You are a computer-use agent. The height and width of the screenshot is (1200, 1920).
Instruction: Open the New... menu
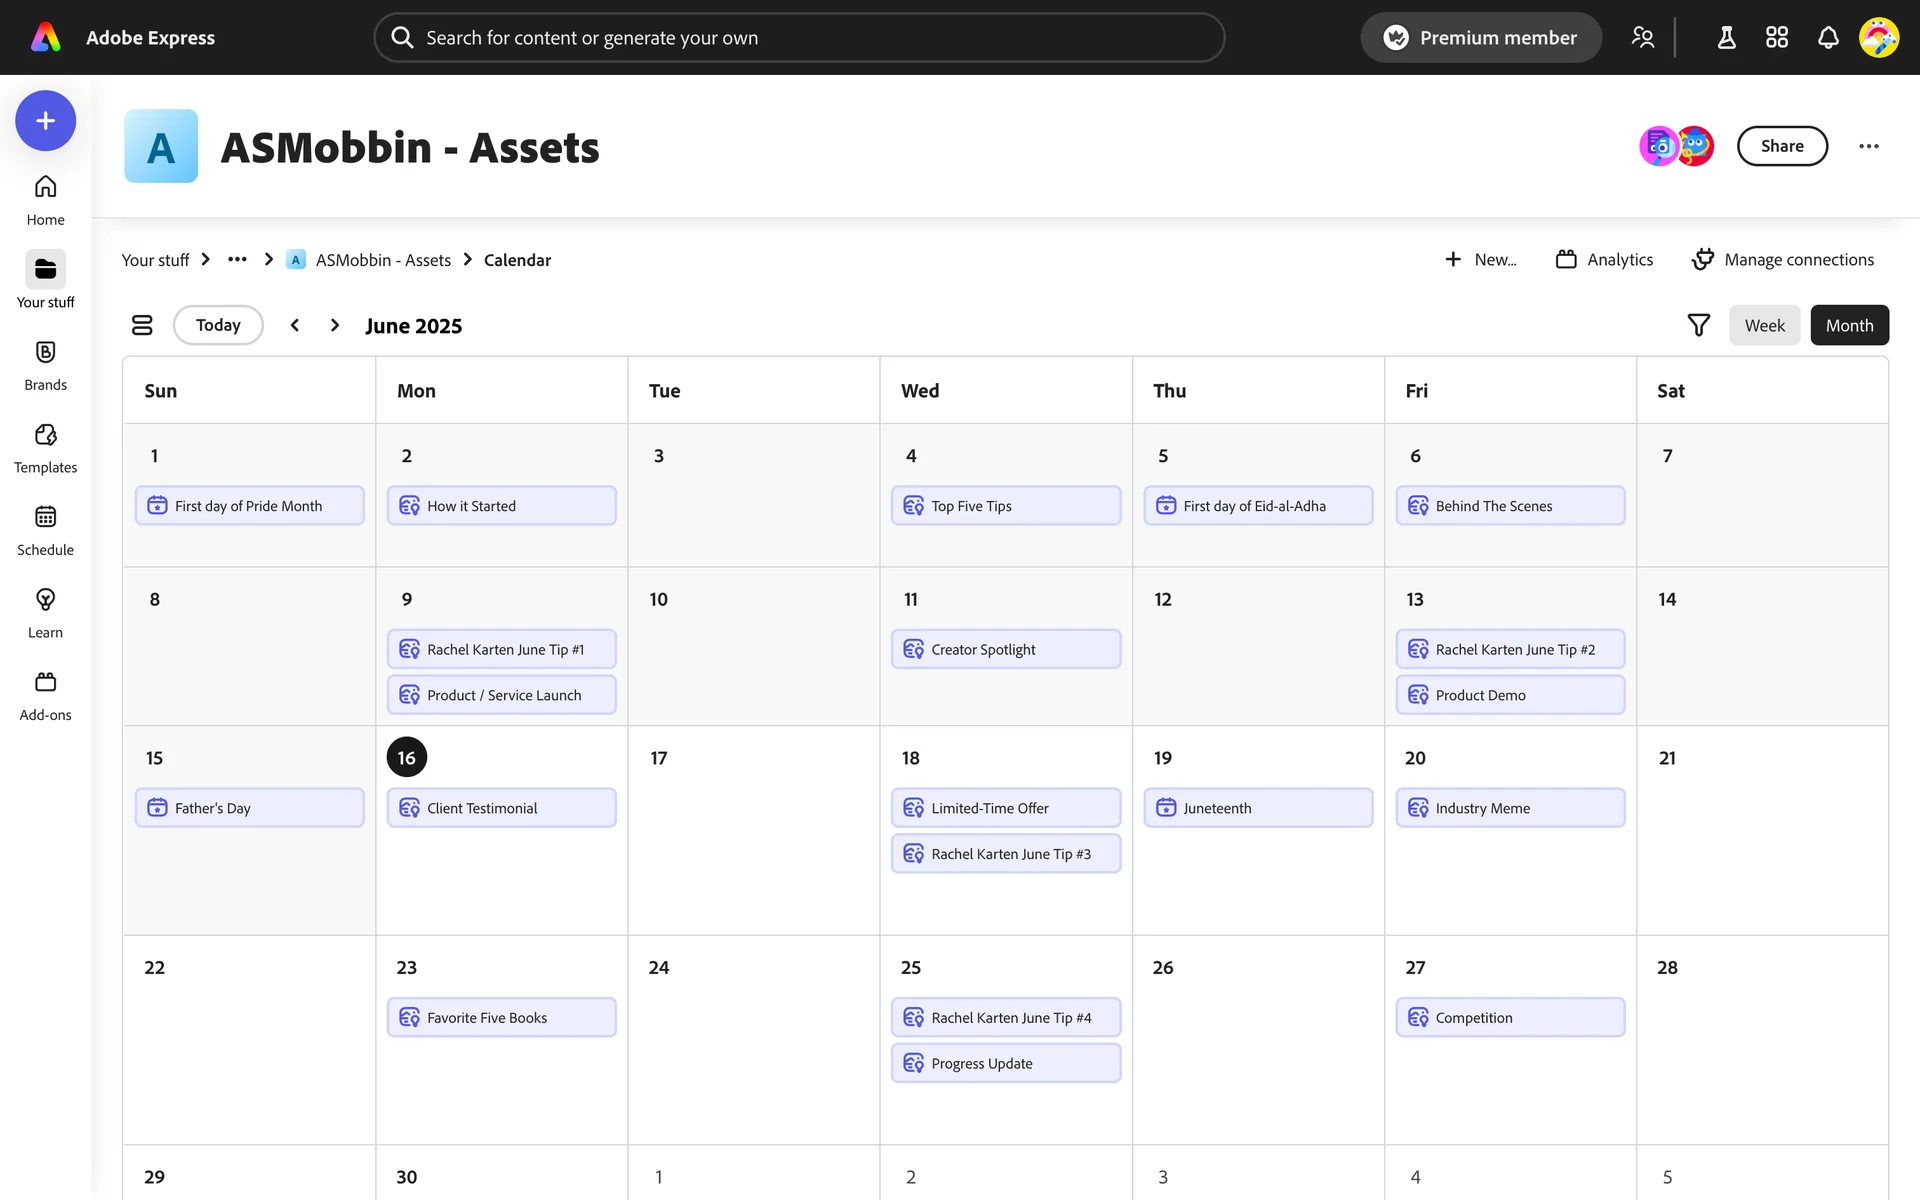pyautogui.click(x=1481, y=259)
